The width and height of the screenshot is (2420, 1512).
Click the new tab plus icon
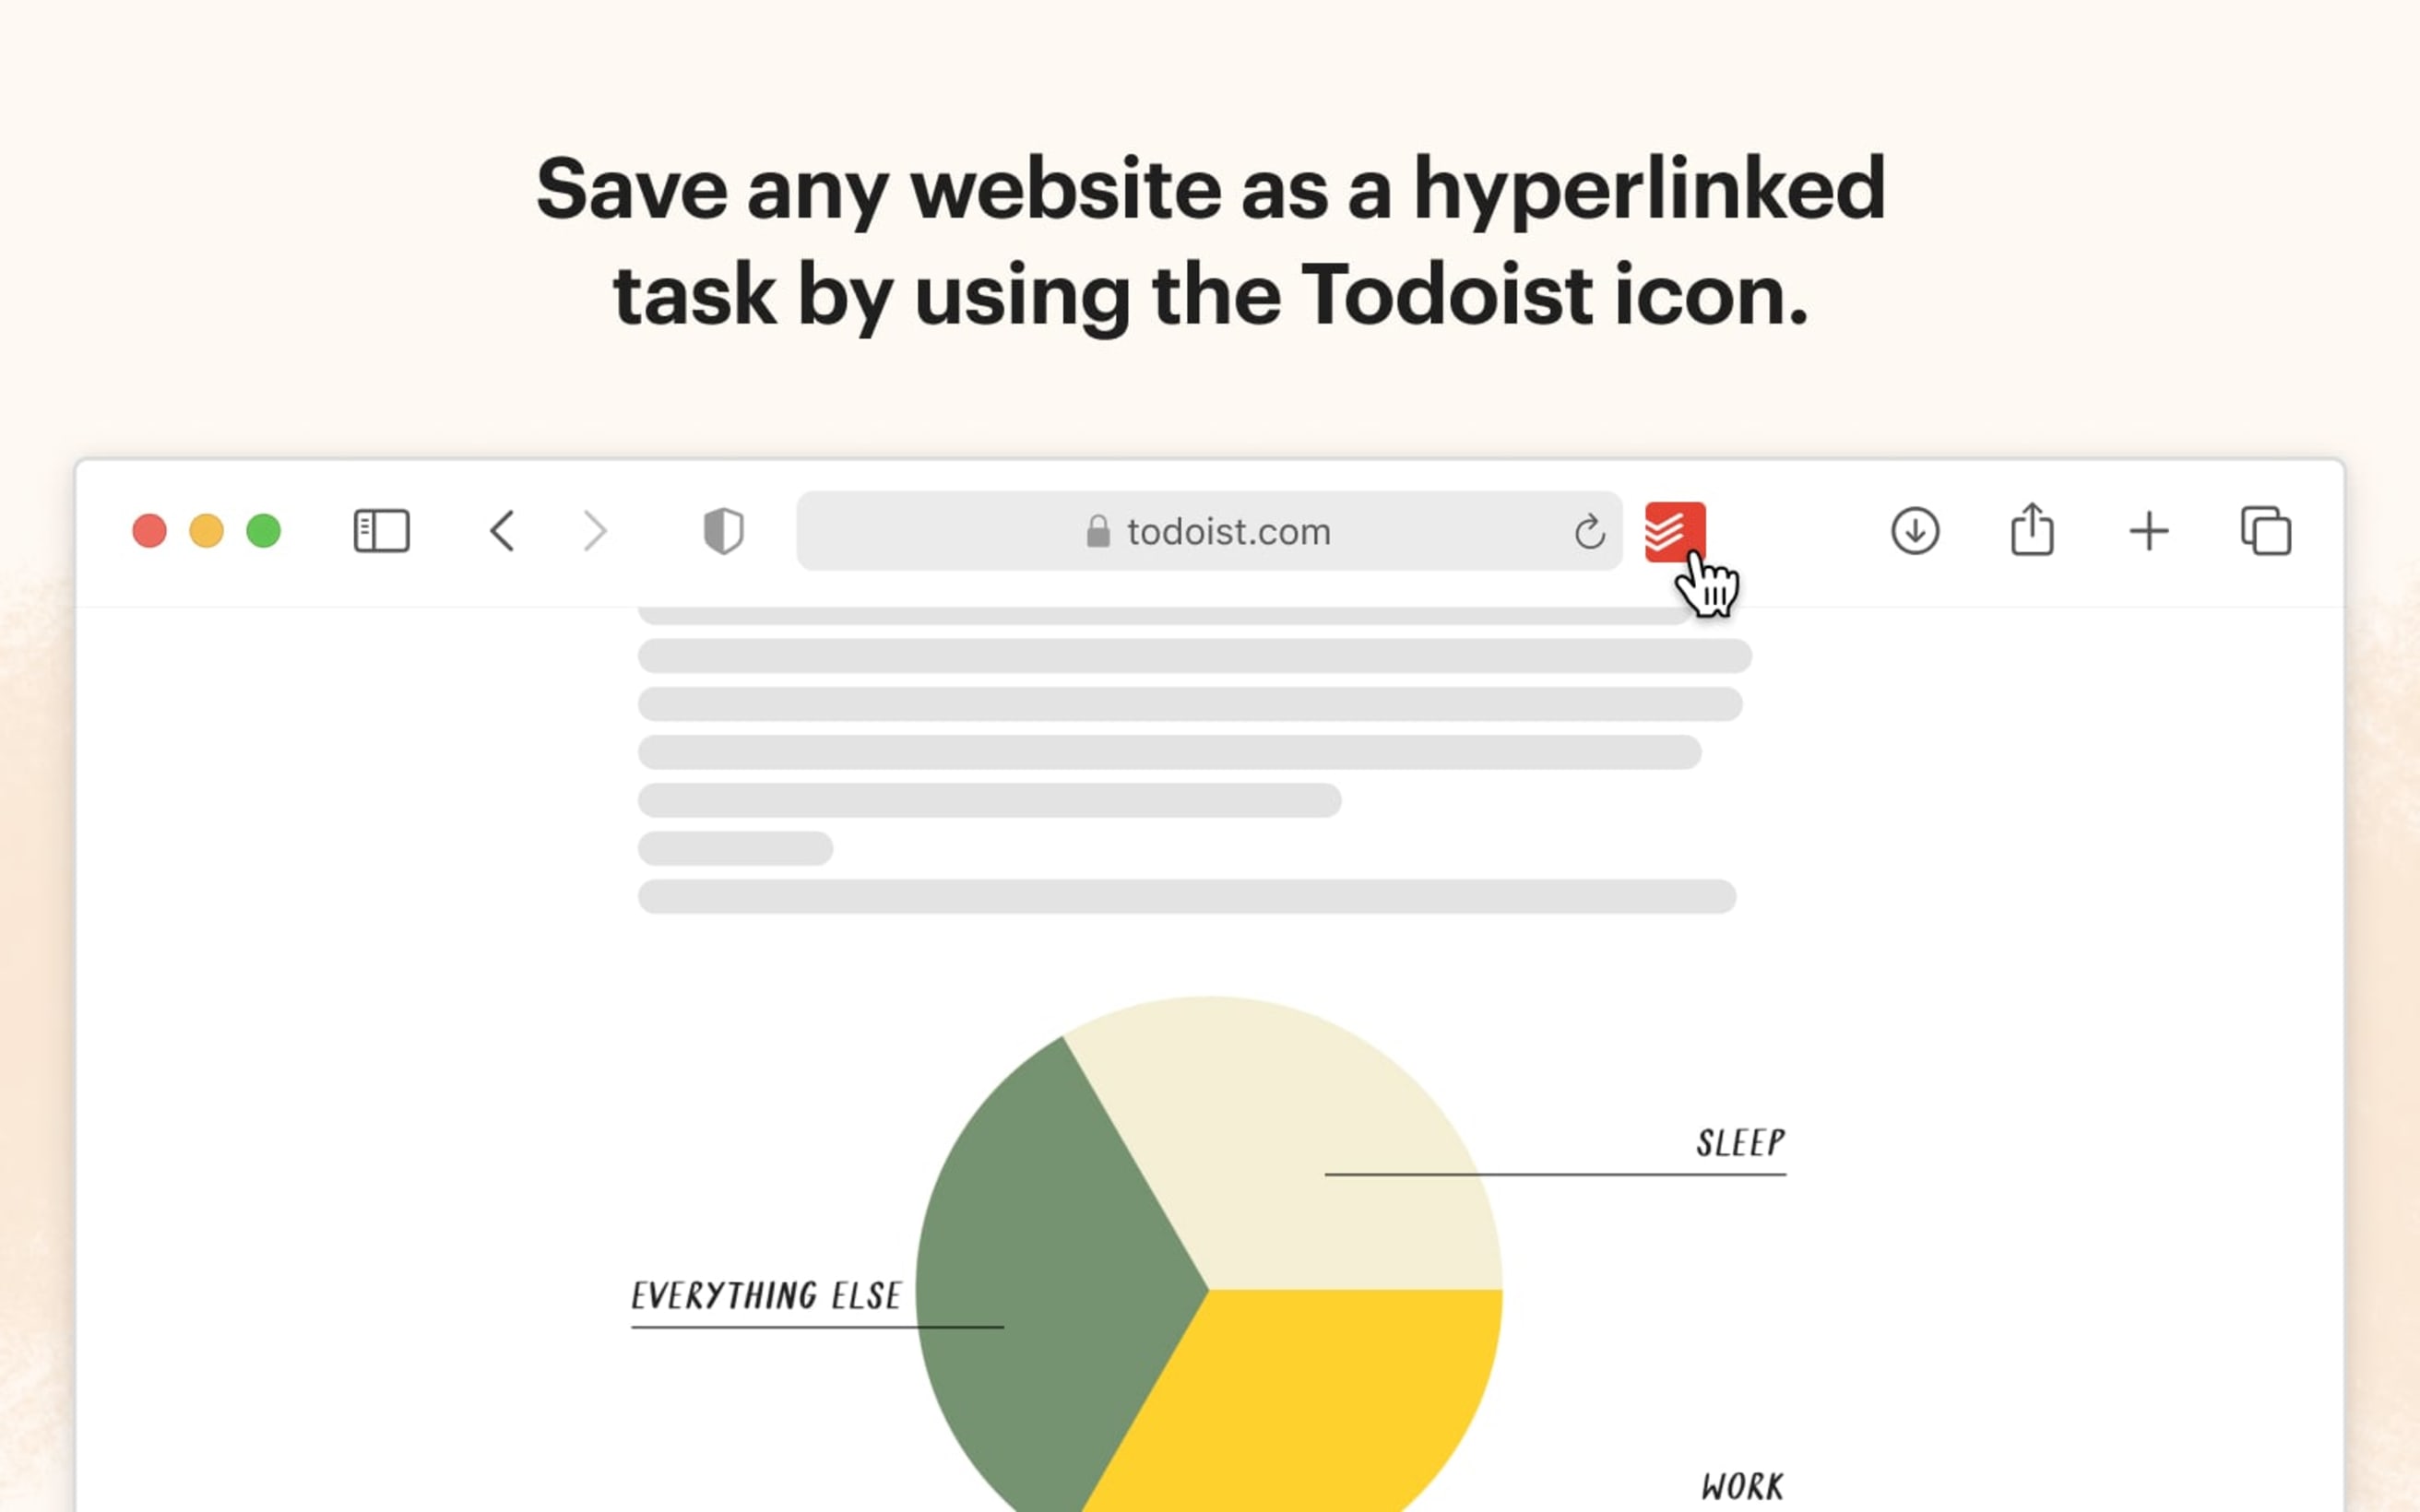coord(2148,531)
